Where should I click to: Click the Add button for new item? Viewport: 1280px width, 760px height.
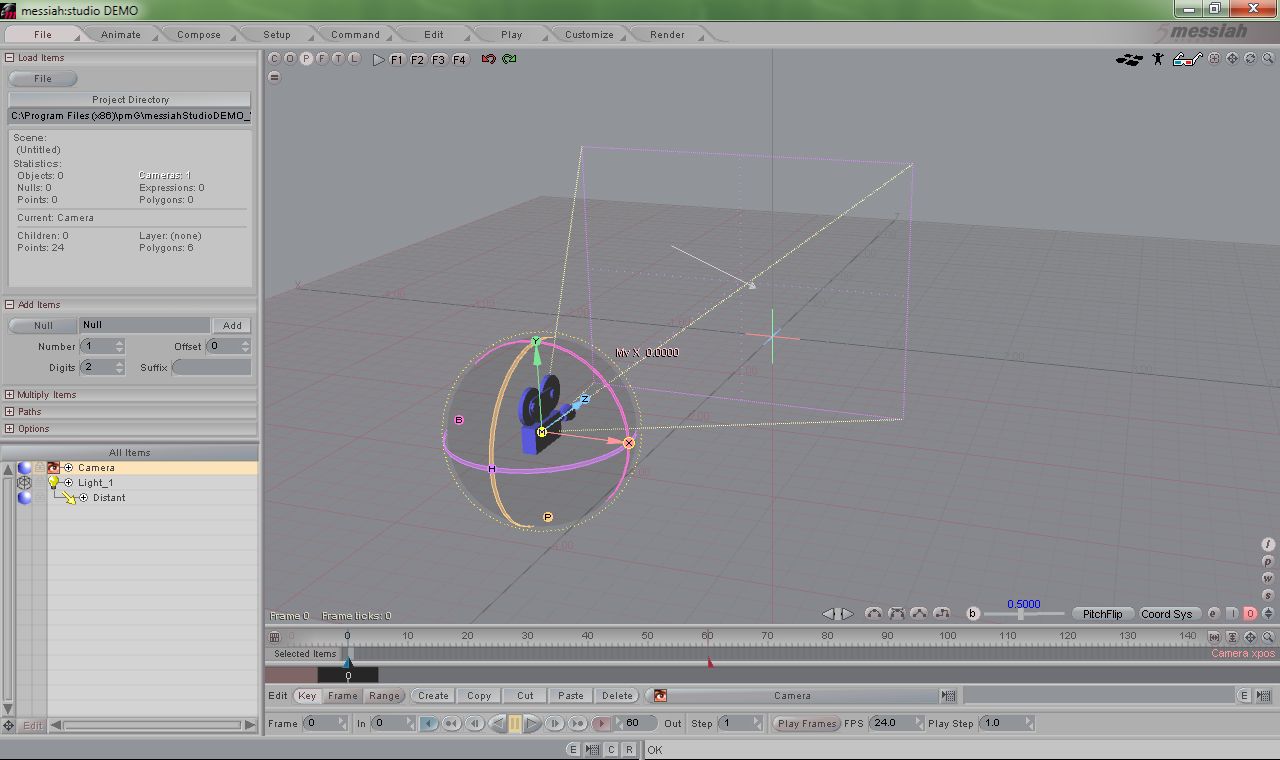click(x=232, y=325)
